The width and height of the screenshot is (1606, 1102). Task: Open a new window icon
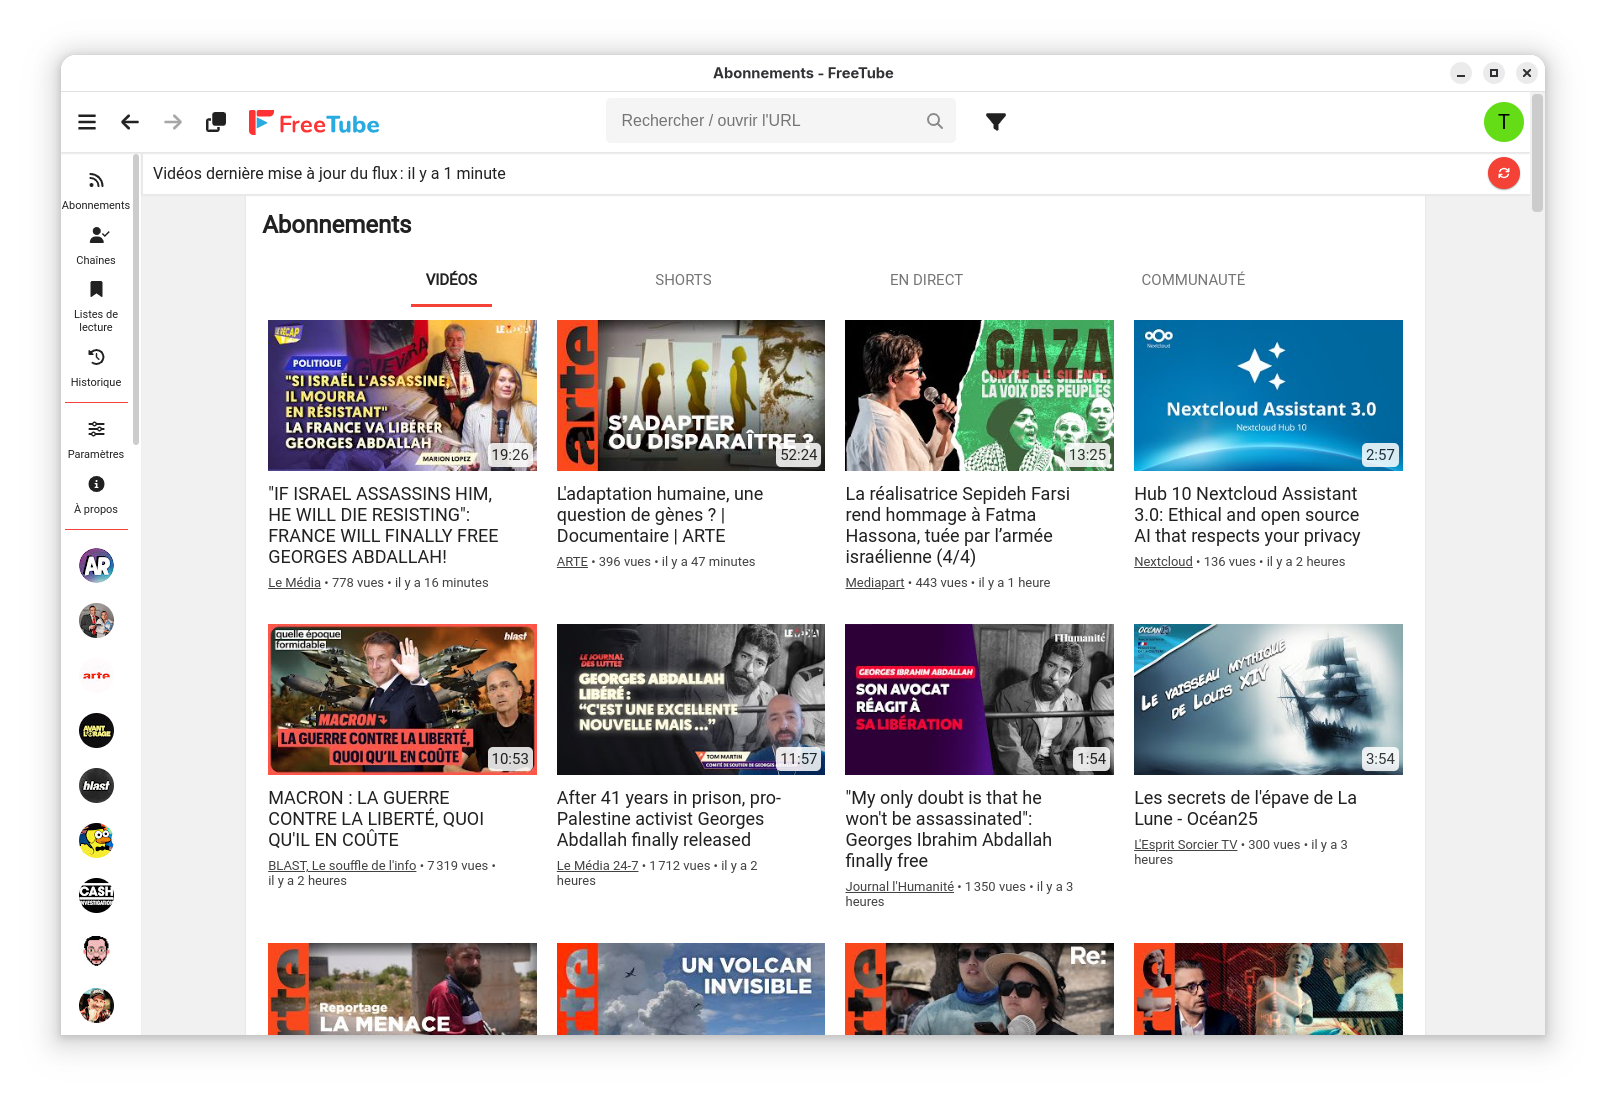pos(216,122)
